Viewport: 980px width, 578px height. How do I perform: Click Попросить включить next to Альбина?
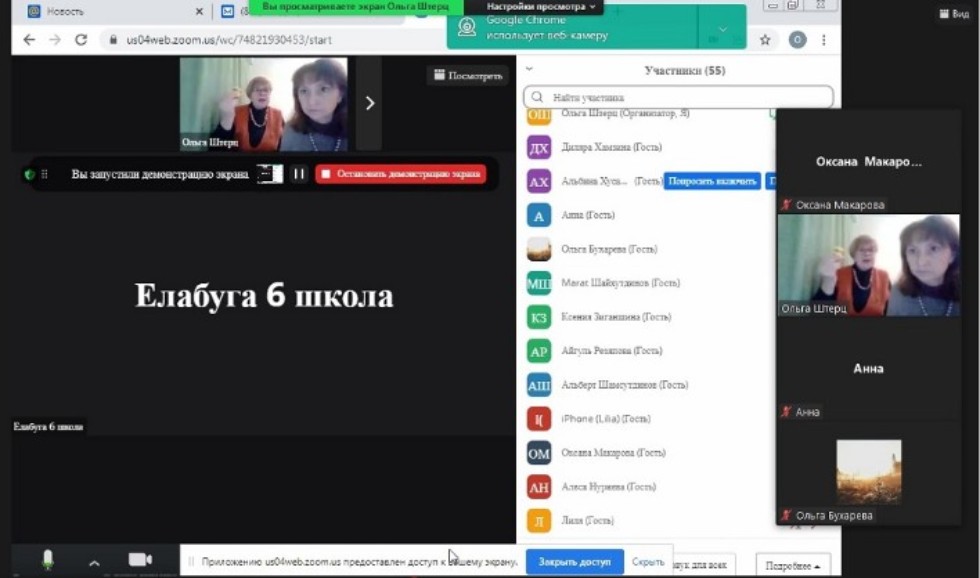tap(714, 182)
